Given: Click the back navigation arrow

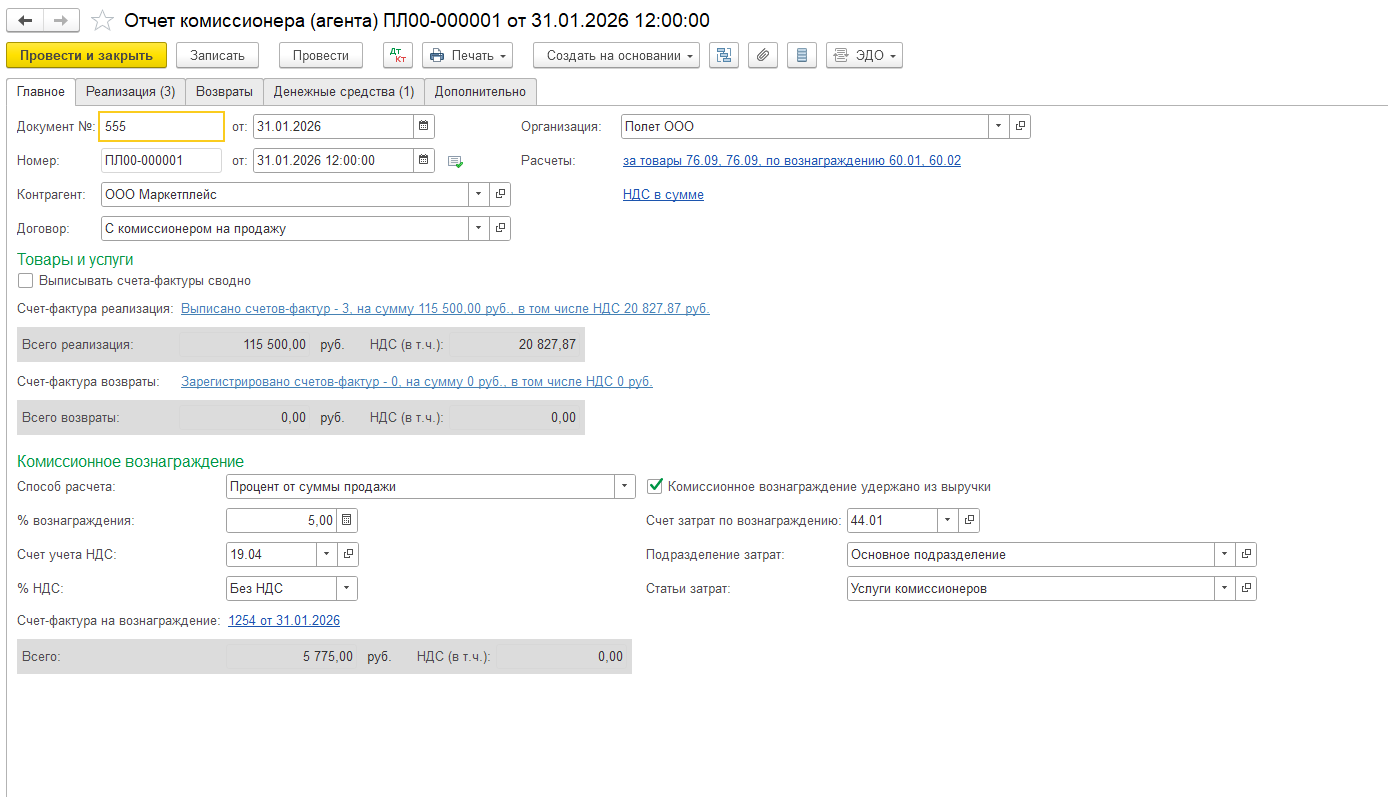Looking at the screenshot, I should click(x=25, y=21).
